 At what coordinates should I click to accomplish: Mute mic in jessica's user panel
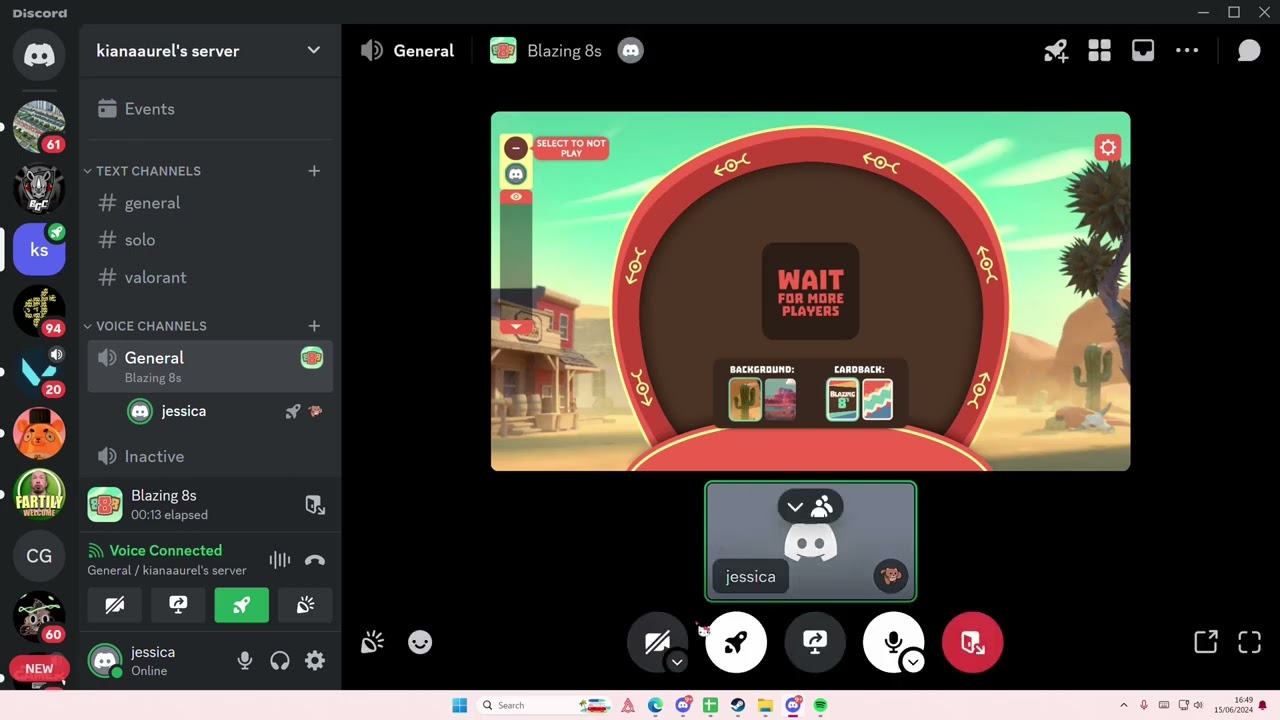click(x=244, y=661)
